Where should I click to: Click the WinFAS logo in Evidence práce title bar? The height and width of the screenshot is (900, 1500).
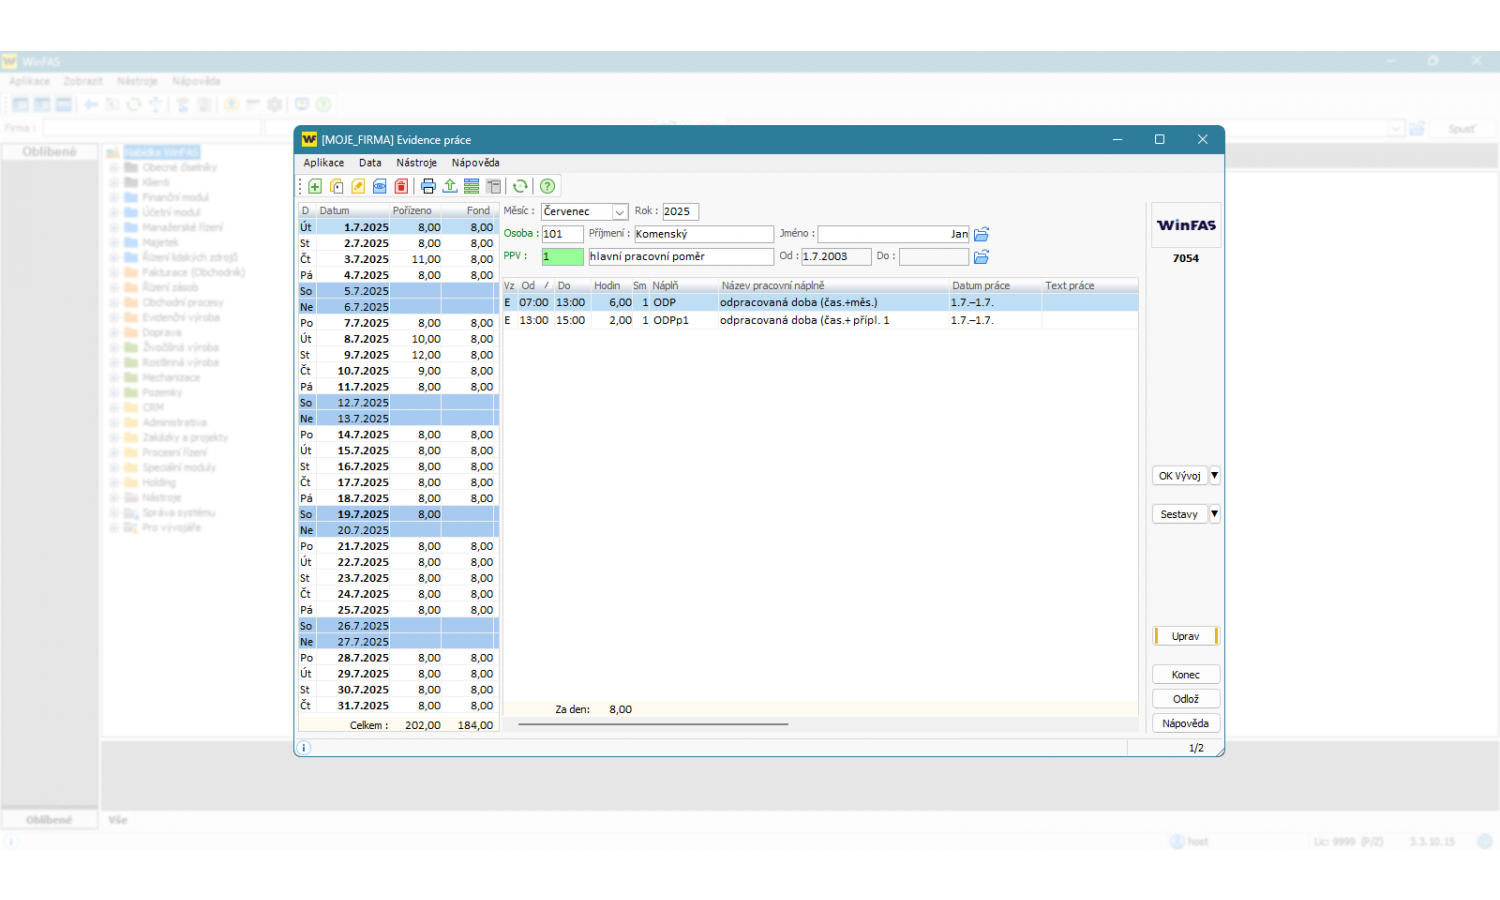click(309, 140)
